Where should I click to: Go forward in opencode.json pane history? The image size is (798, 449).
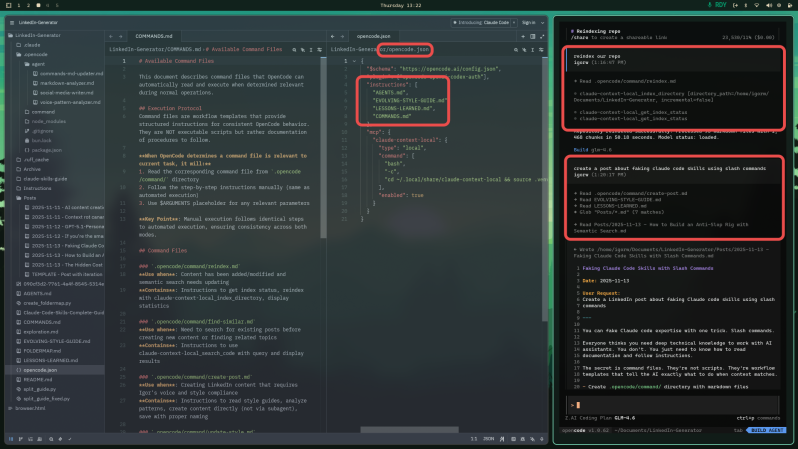click(343, 36)
